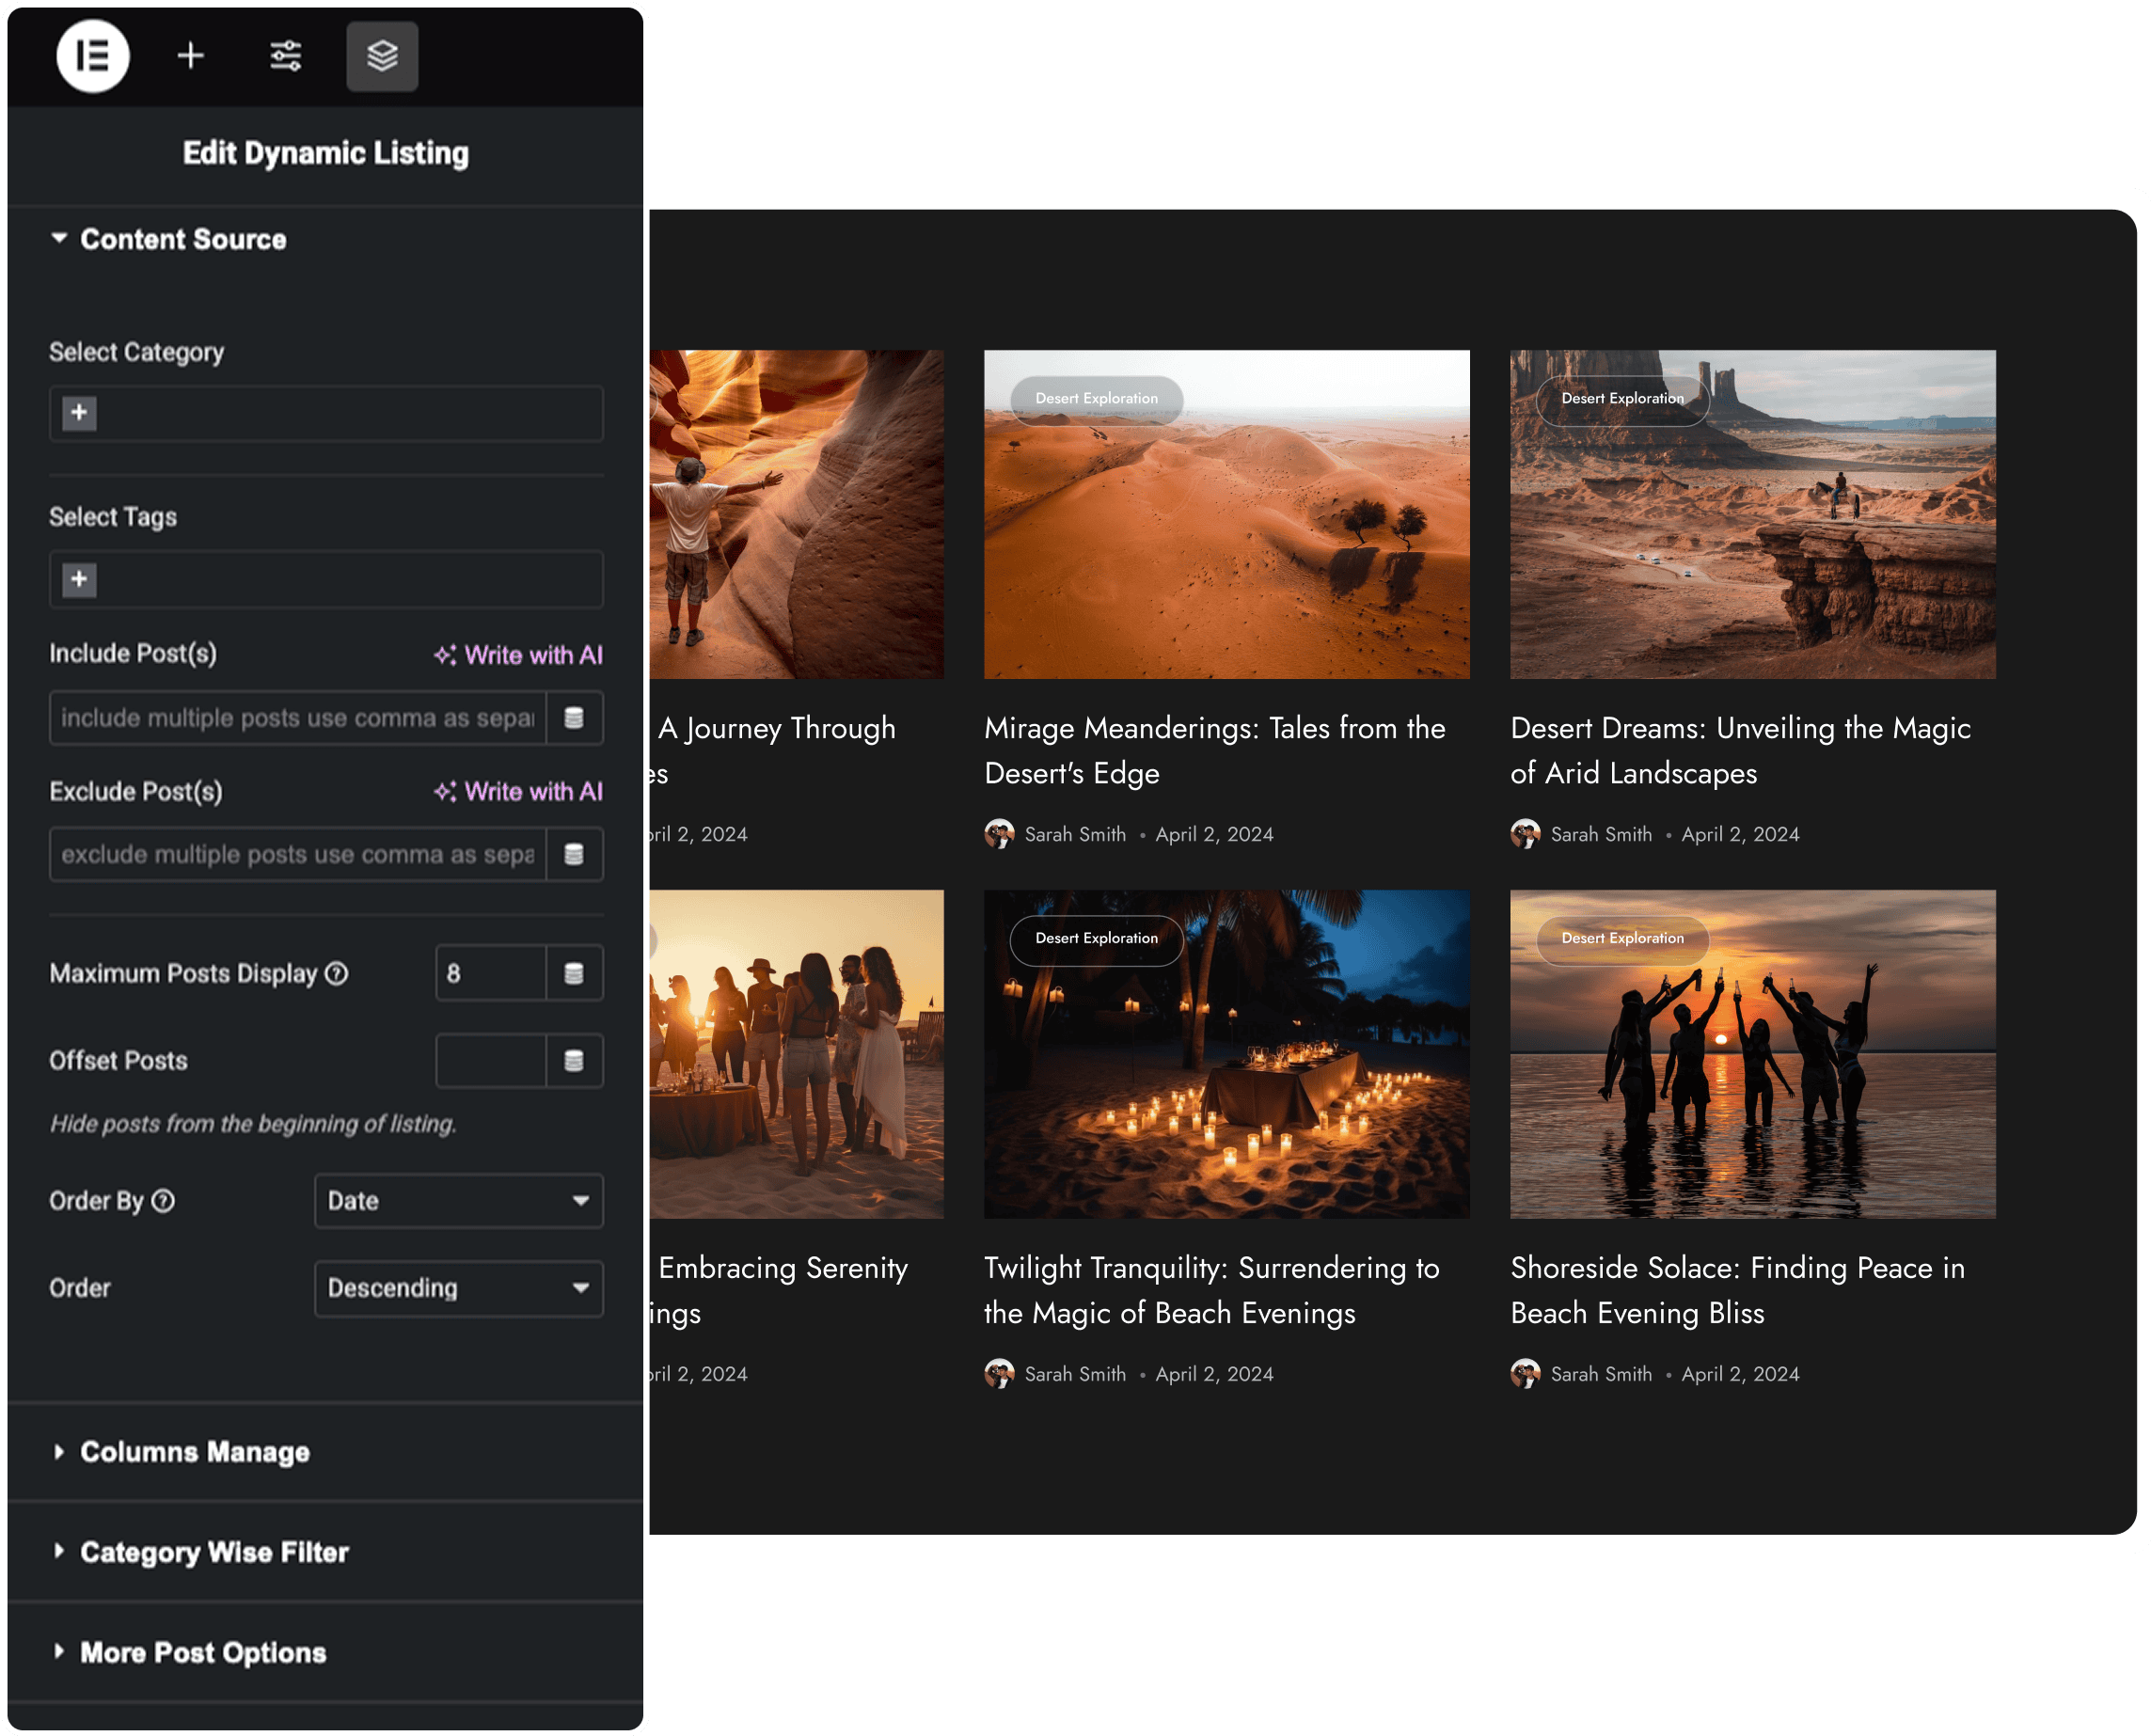Open the structure layers icon
2151x1736 pixels.
[382, 56]
